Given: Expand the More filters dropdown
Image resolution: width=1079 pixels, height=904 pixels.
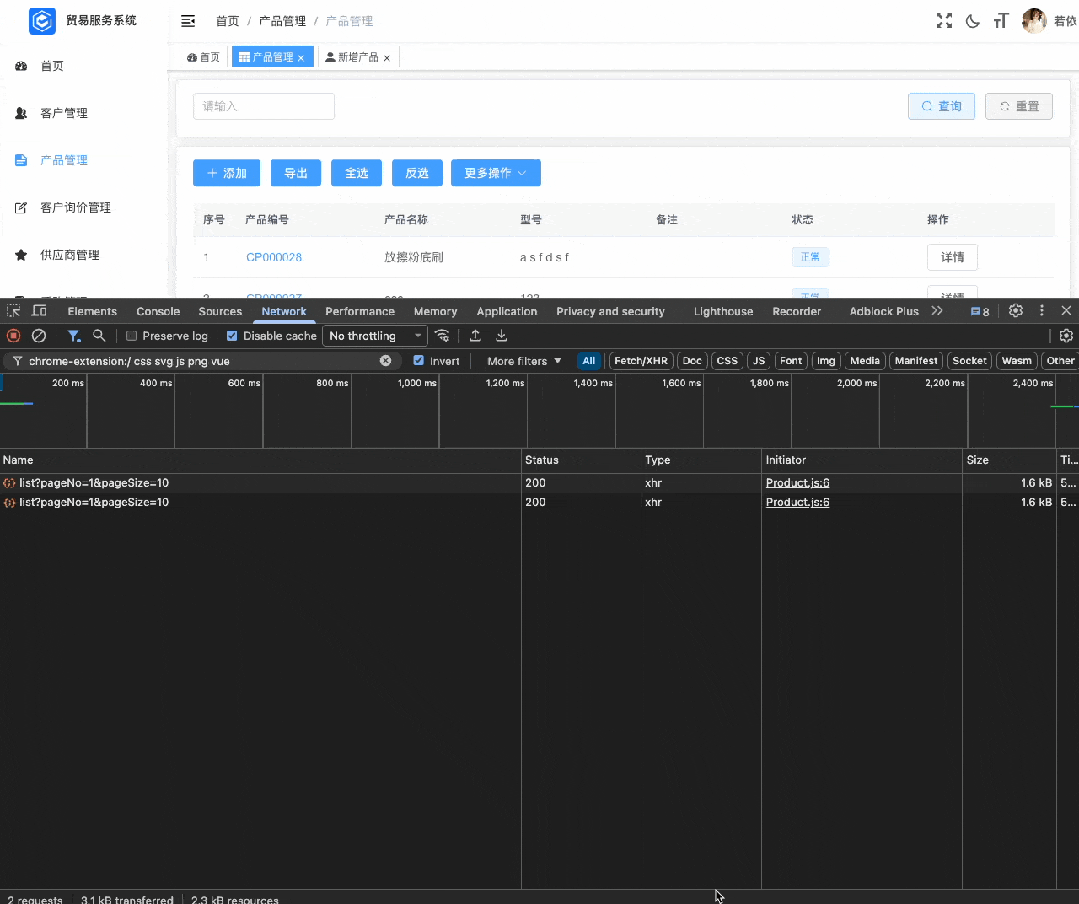Looking at the screenshot, I should 524,361.
